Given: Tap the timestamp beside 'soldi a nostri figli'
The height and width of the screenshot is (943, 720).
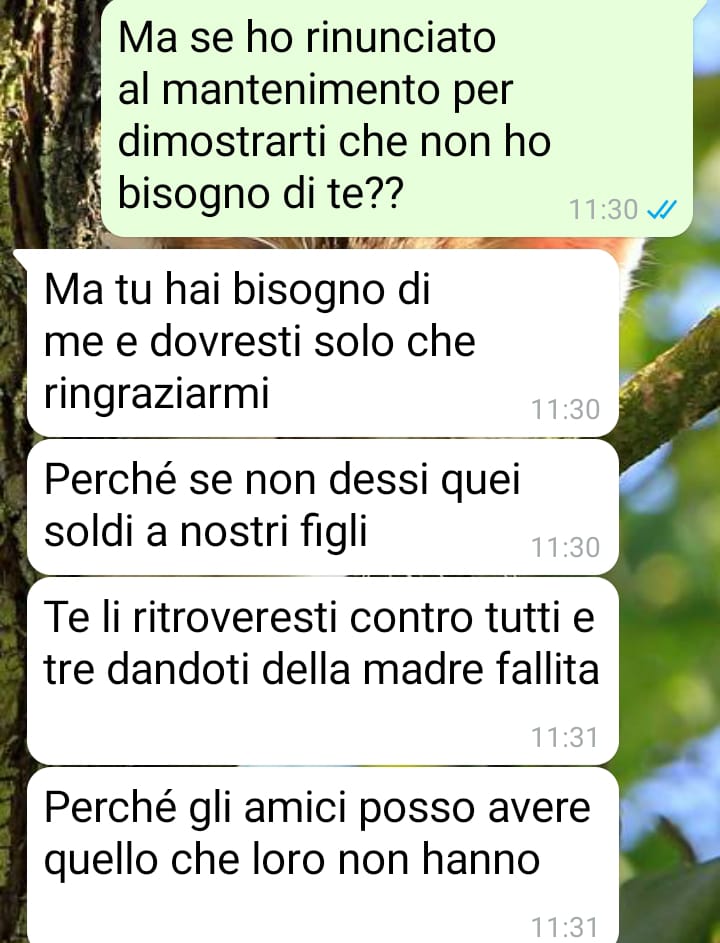Looking at the screenshot, I should pyautogui.click(x=565, y=547).
